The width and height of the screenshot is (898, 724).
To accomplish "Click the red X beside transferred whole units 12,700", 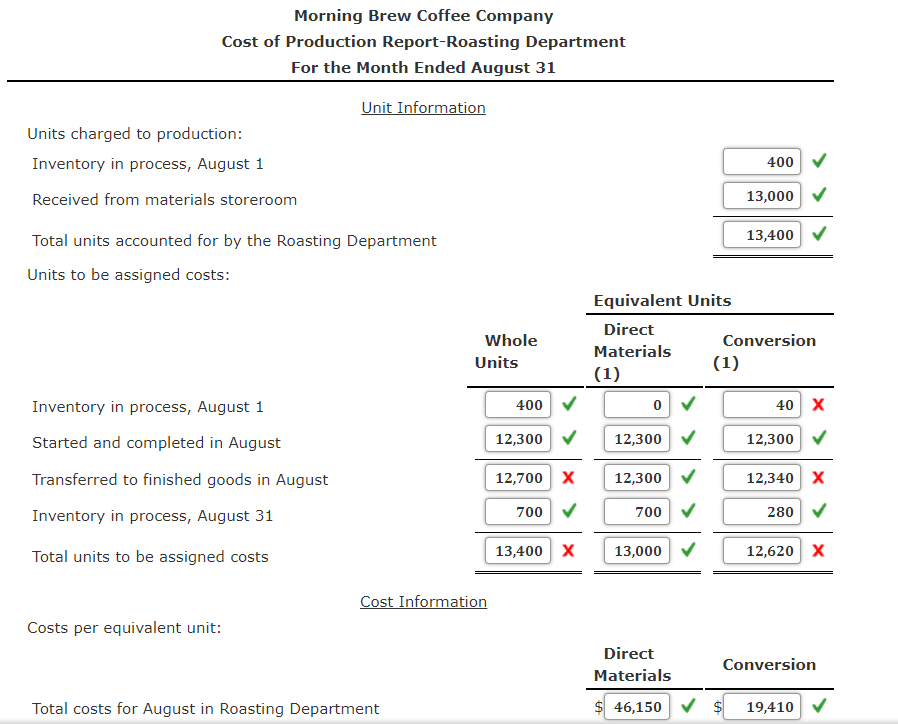I will [570, 478].
